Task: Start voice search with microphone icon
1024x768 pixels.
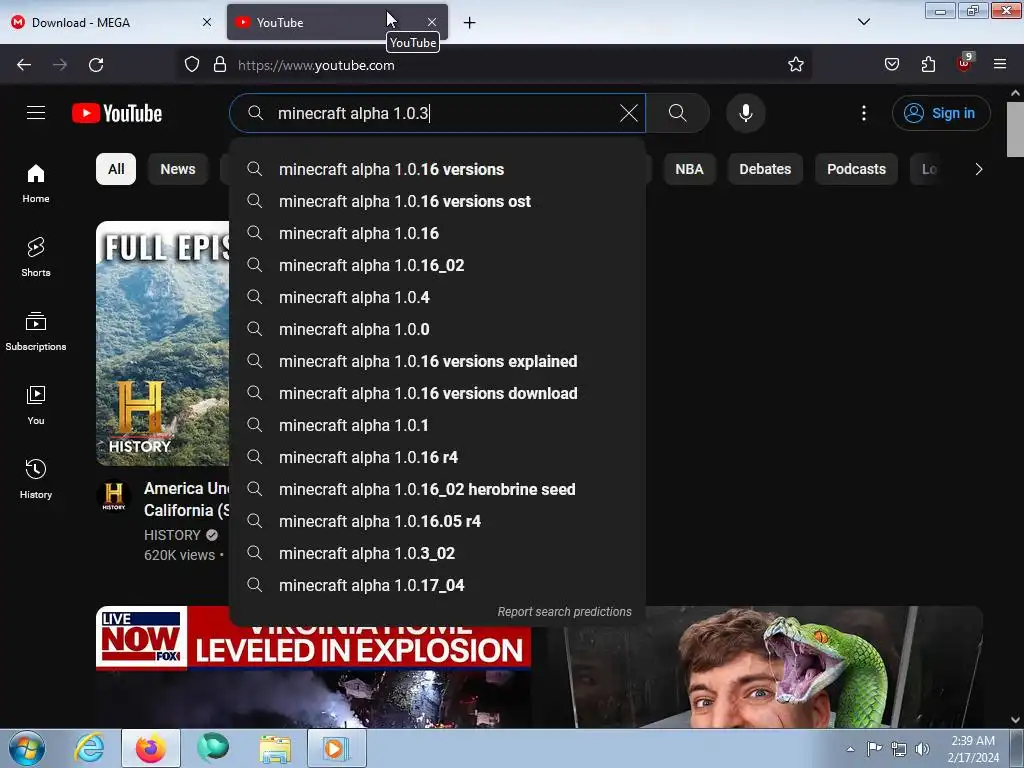Action: pos(745,113)
